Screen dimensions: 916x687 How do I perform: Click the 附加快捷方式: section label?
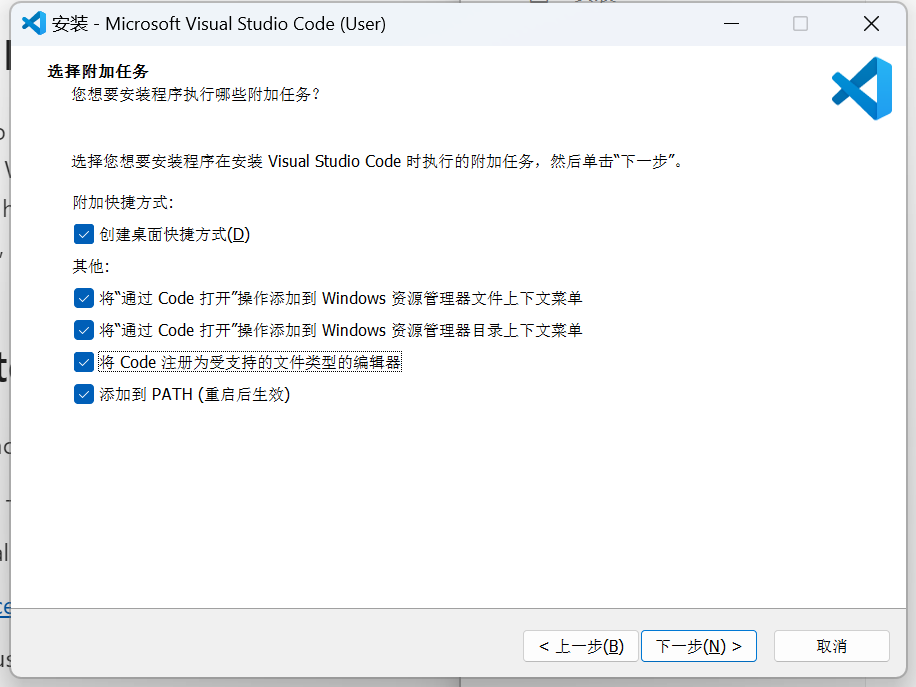tap(123, 202)
